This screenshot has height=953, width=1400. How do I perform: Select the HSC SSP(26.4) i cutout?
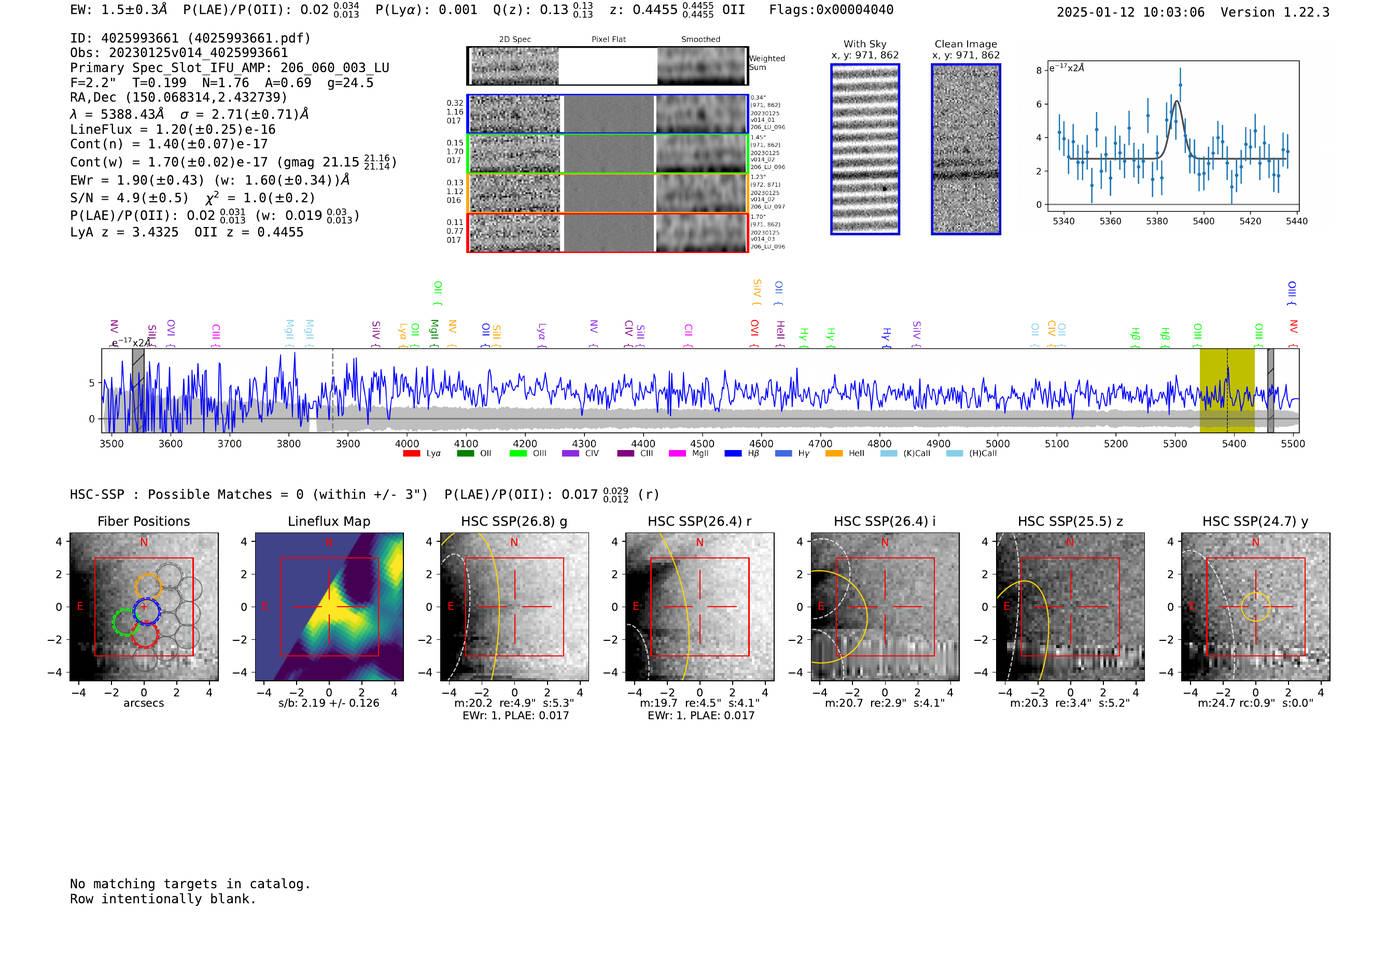885,607
